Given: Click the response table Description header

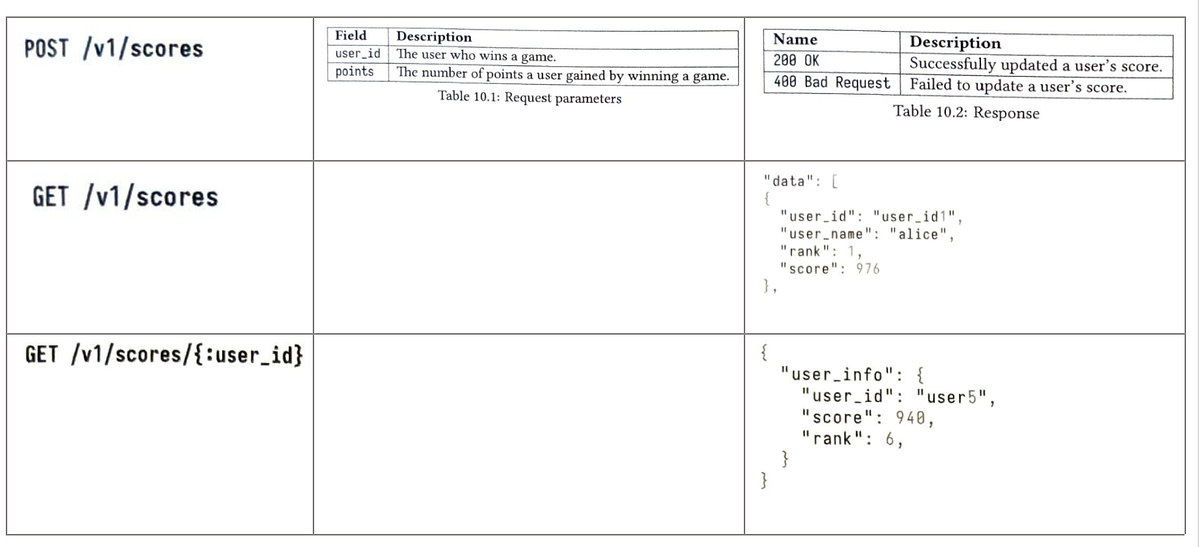Looking at the screenshot, I should [x=955, y=43].
